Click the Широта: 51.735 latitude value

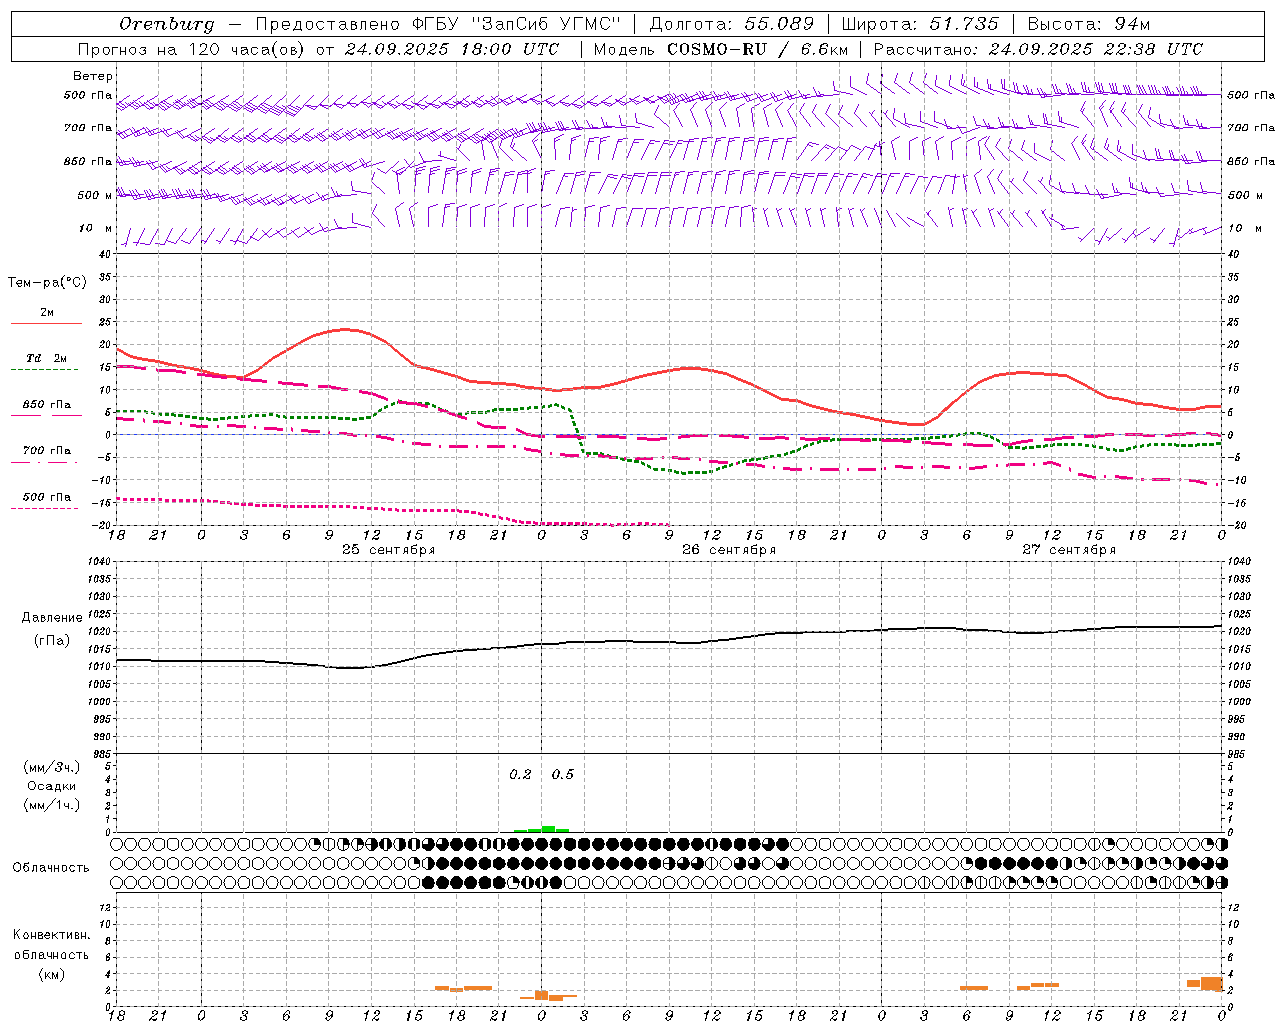click(920, 24)
